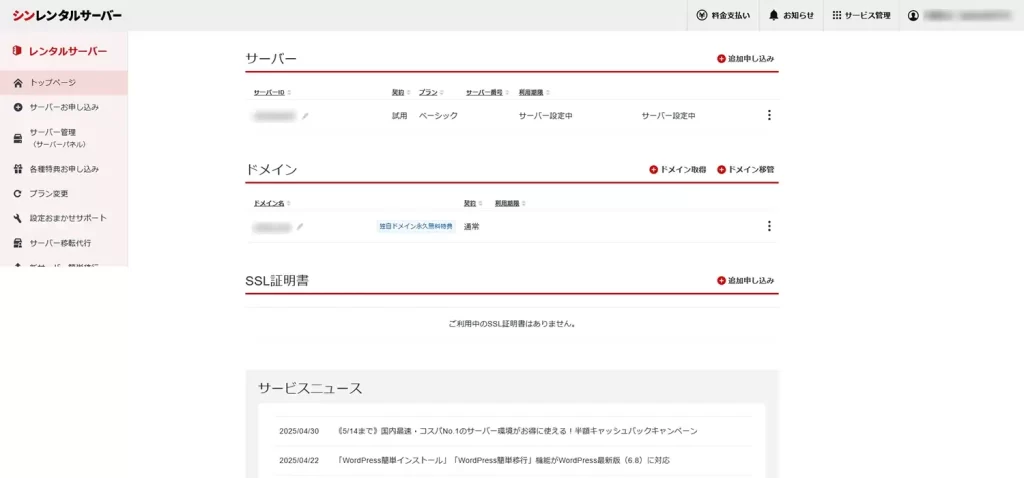Open the 2025/04/30 cashback campaign news
The image size is (1024, 478).
click(x=517, y=431)
